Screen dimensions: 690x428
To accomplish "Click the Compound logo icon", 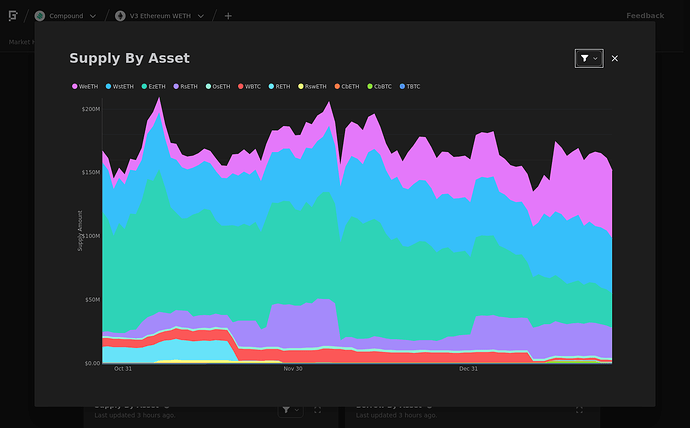I will pos(40,16).
